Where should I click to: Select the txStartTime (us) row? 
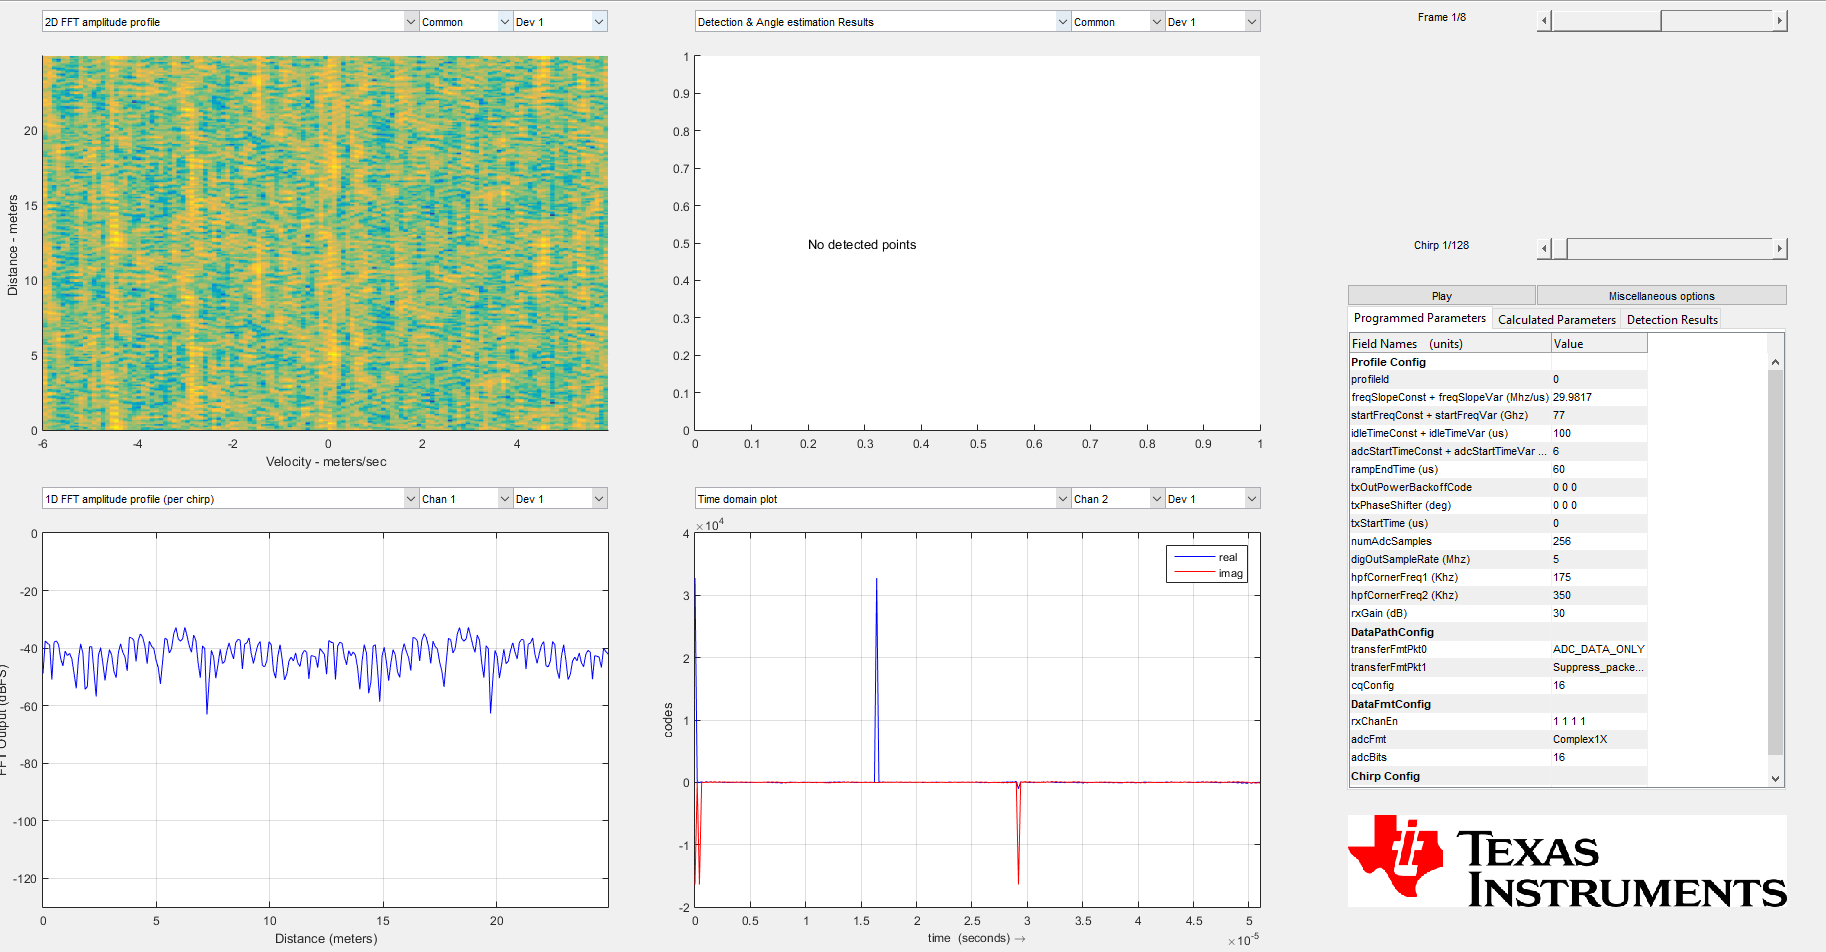pyautogui.click(x=1497, y=524)
